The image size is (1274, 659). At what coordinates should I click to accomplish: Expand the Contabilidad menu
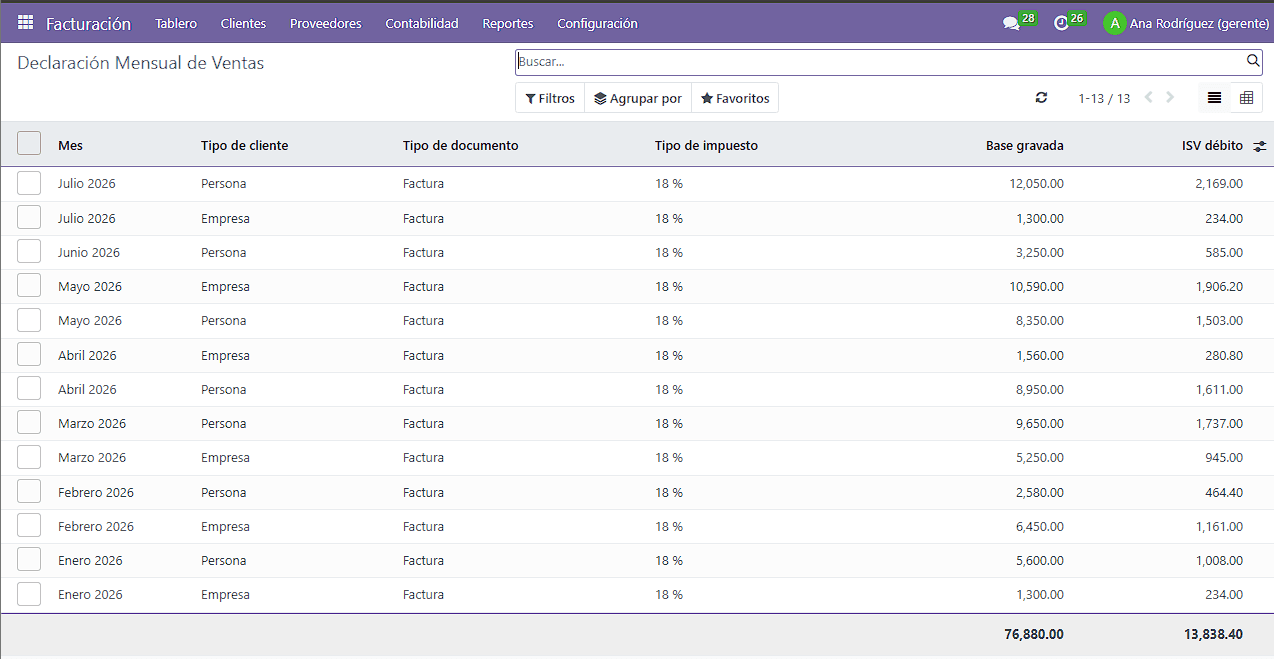pos(422,23)
